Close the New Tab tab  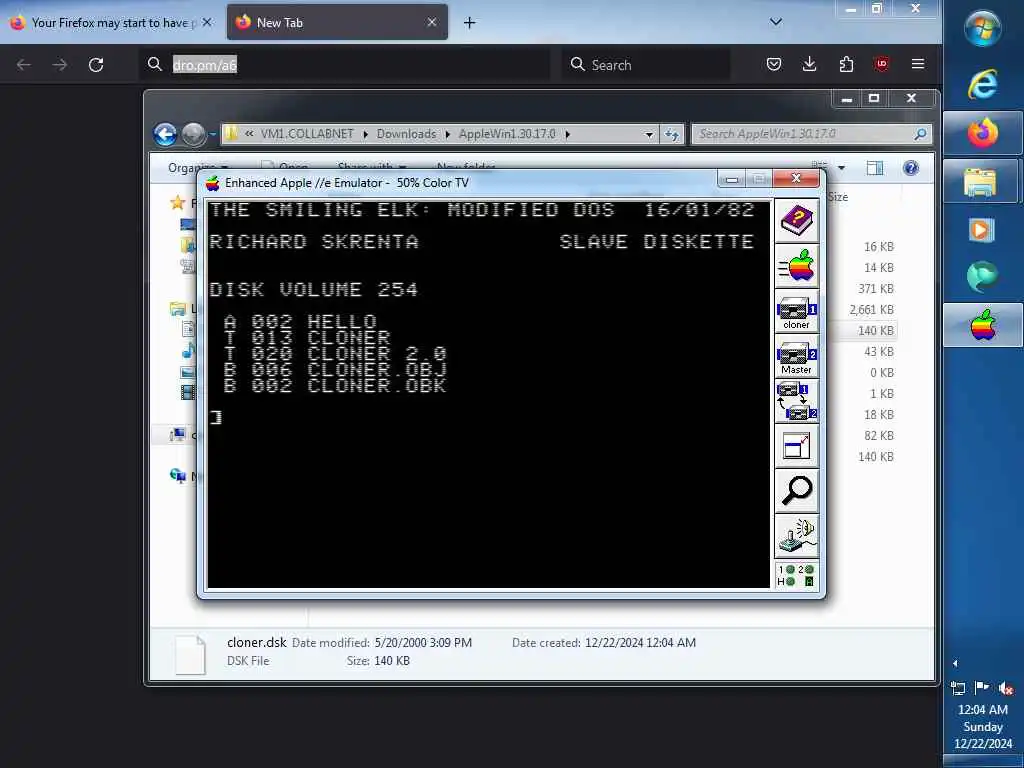coord(432,22)
